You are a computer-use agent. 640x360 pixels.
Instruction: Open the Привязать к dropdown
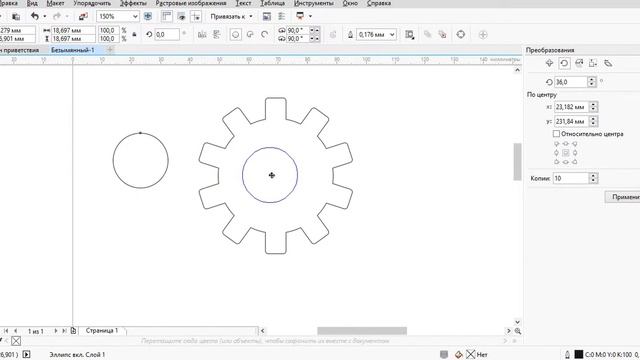[231, 16]
